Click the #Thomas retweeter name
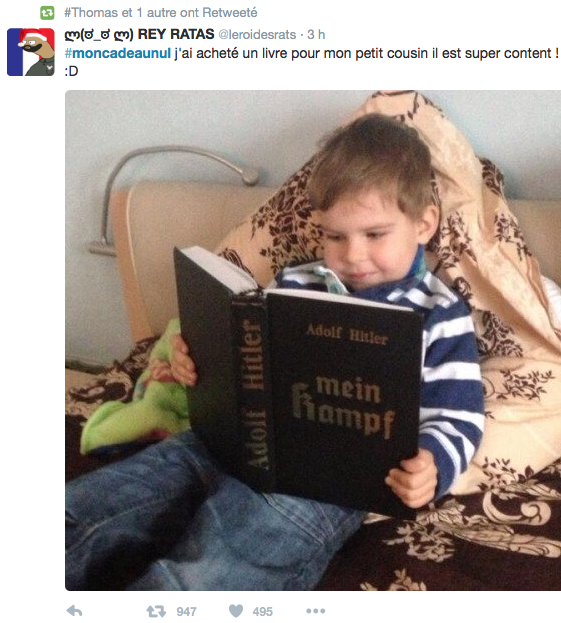 click(91, 13)
